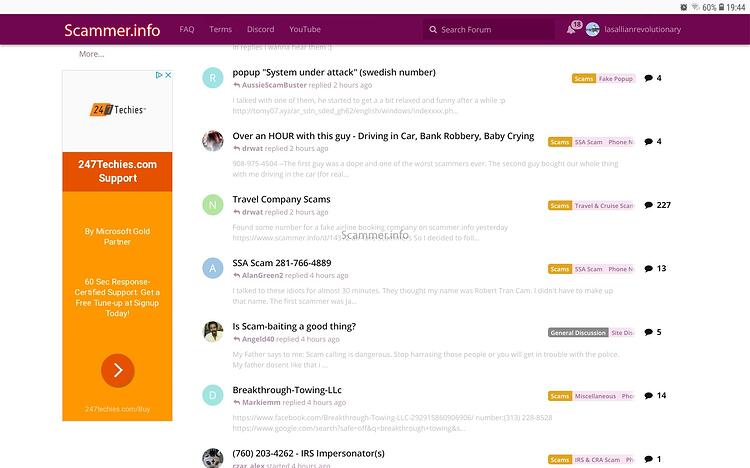Click the 19:44 clock in status bar
The height and width of the screenshot is (468, 750).
(736, 7)
